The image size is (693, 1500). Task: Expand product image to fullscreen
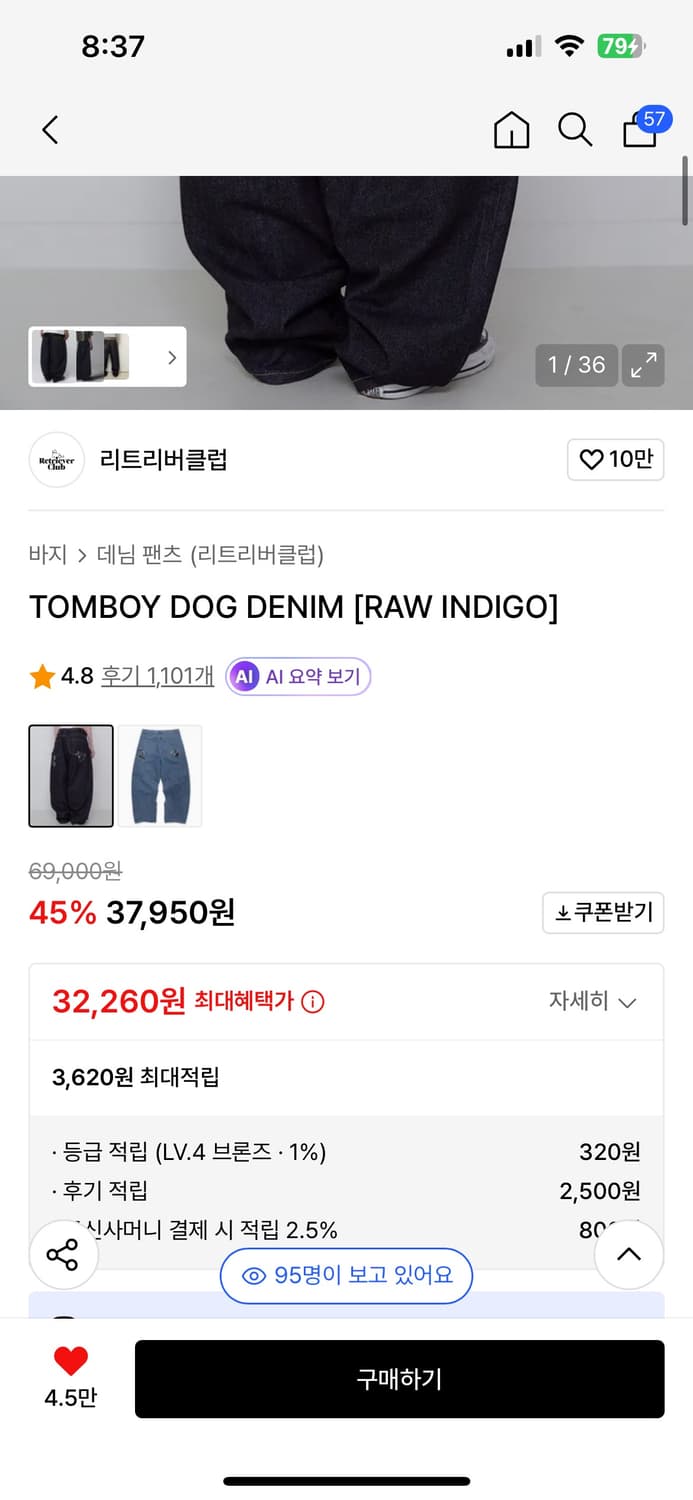643,365
